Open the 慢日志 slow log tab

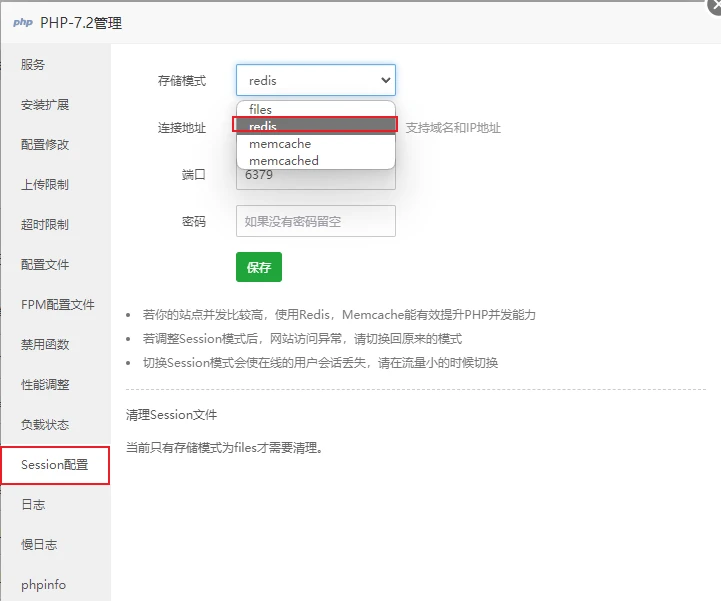pos(39,545)
